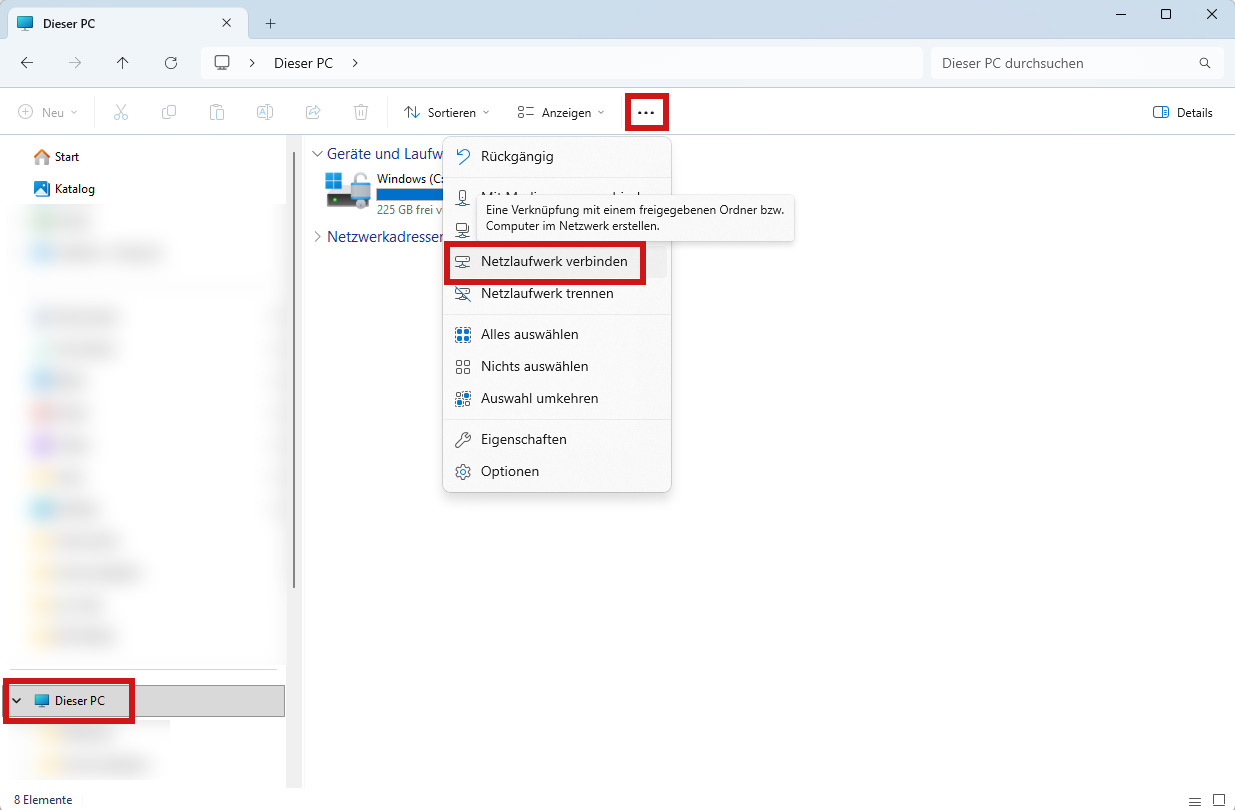Open a new tab with plus button

(270, 23)
